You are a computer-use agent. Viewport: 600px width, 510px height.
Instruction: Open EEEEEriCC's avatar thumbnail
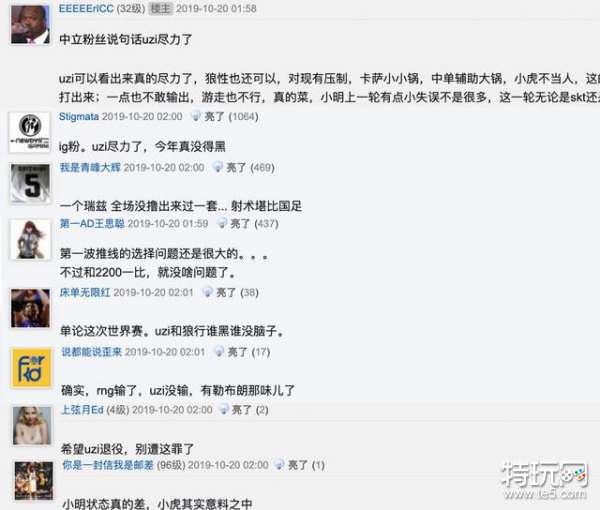(30, 24)
